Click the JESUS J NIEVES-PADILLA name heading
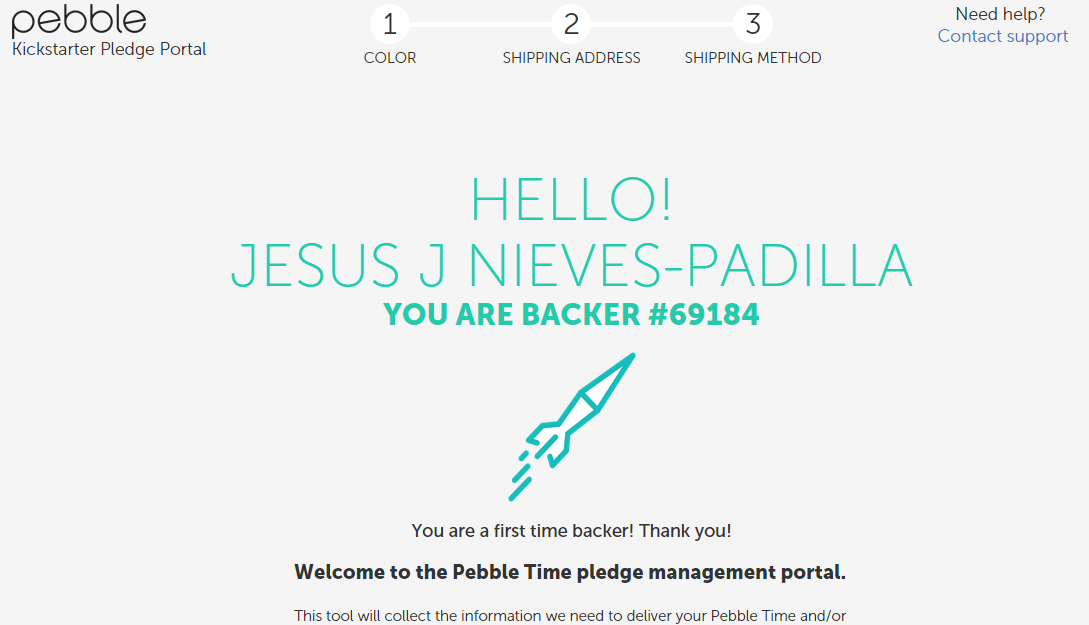Image resolution: width=1089 pixels, height=625 pixels. pyautogui.click(x=571, y=265)
